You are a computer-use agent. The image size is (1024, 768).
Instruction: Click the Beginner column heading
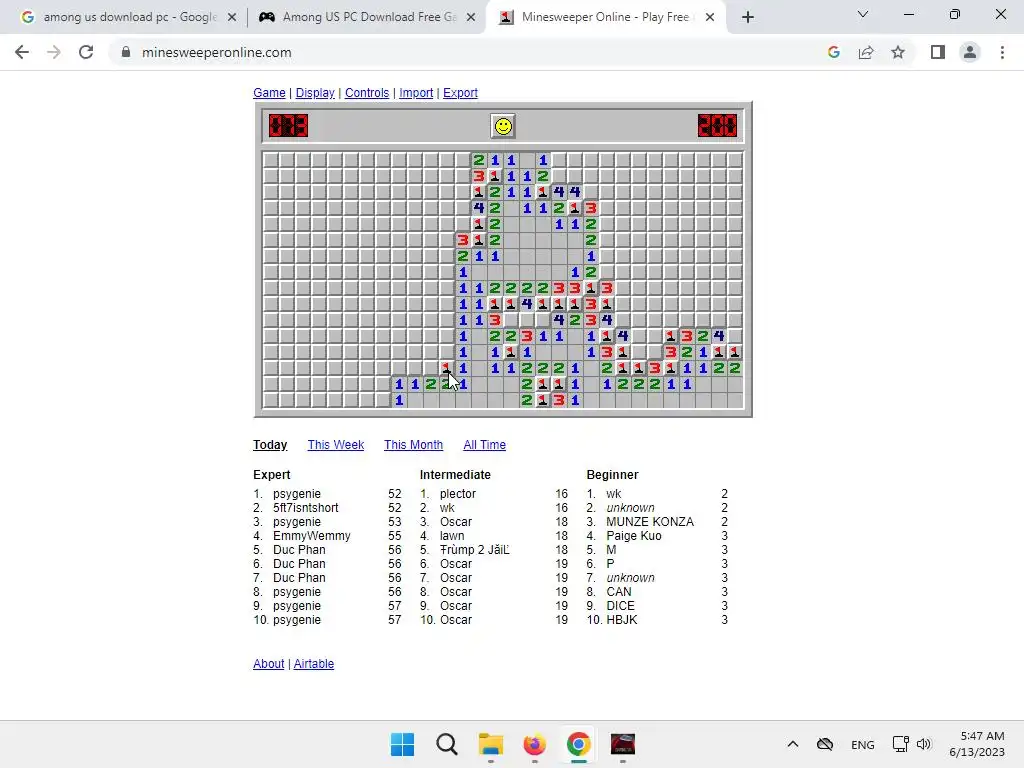pyautogui.click(x=613, y=475)
